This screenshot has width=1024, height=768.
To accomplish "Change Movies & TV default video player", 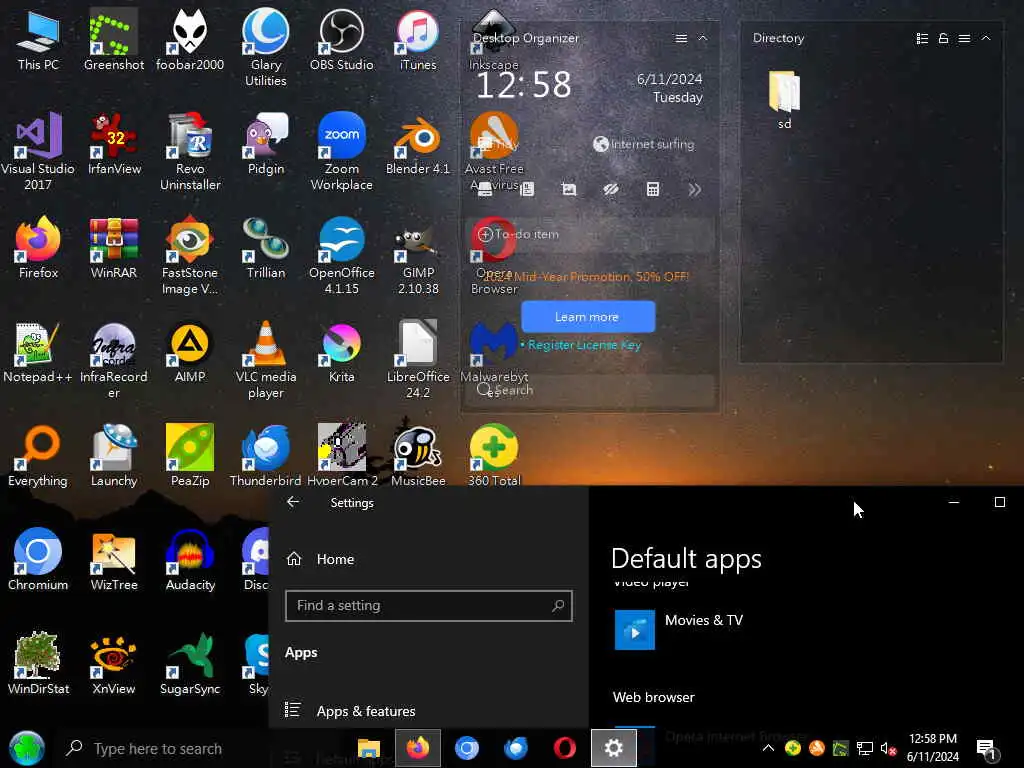I will [679, 630].
